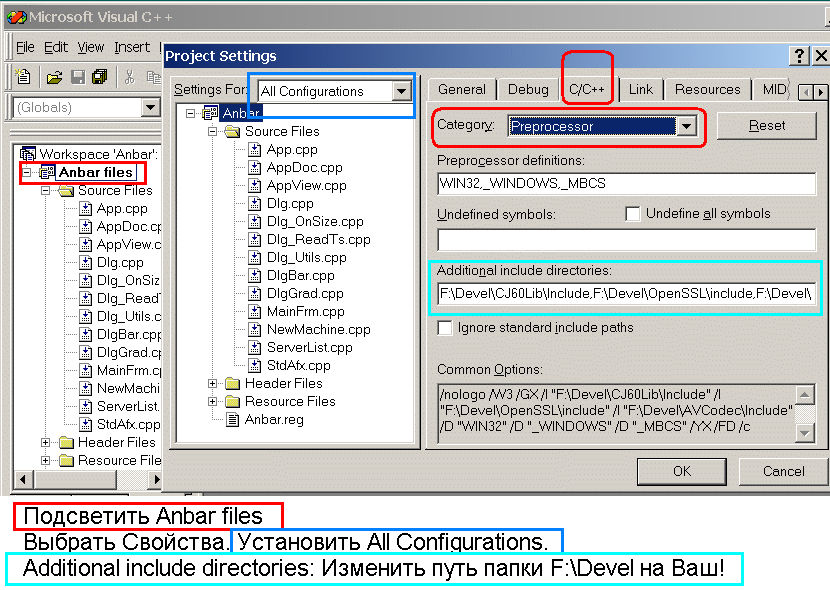Image resolution: width=830 pixels, height=590 pixels.
Task: Click workspace pane horizontal scroll left arrow
Action: click(23, 479)
